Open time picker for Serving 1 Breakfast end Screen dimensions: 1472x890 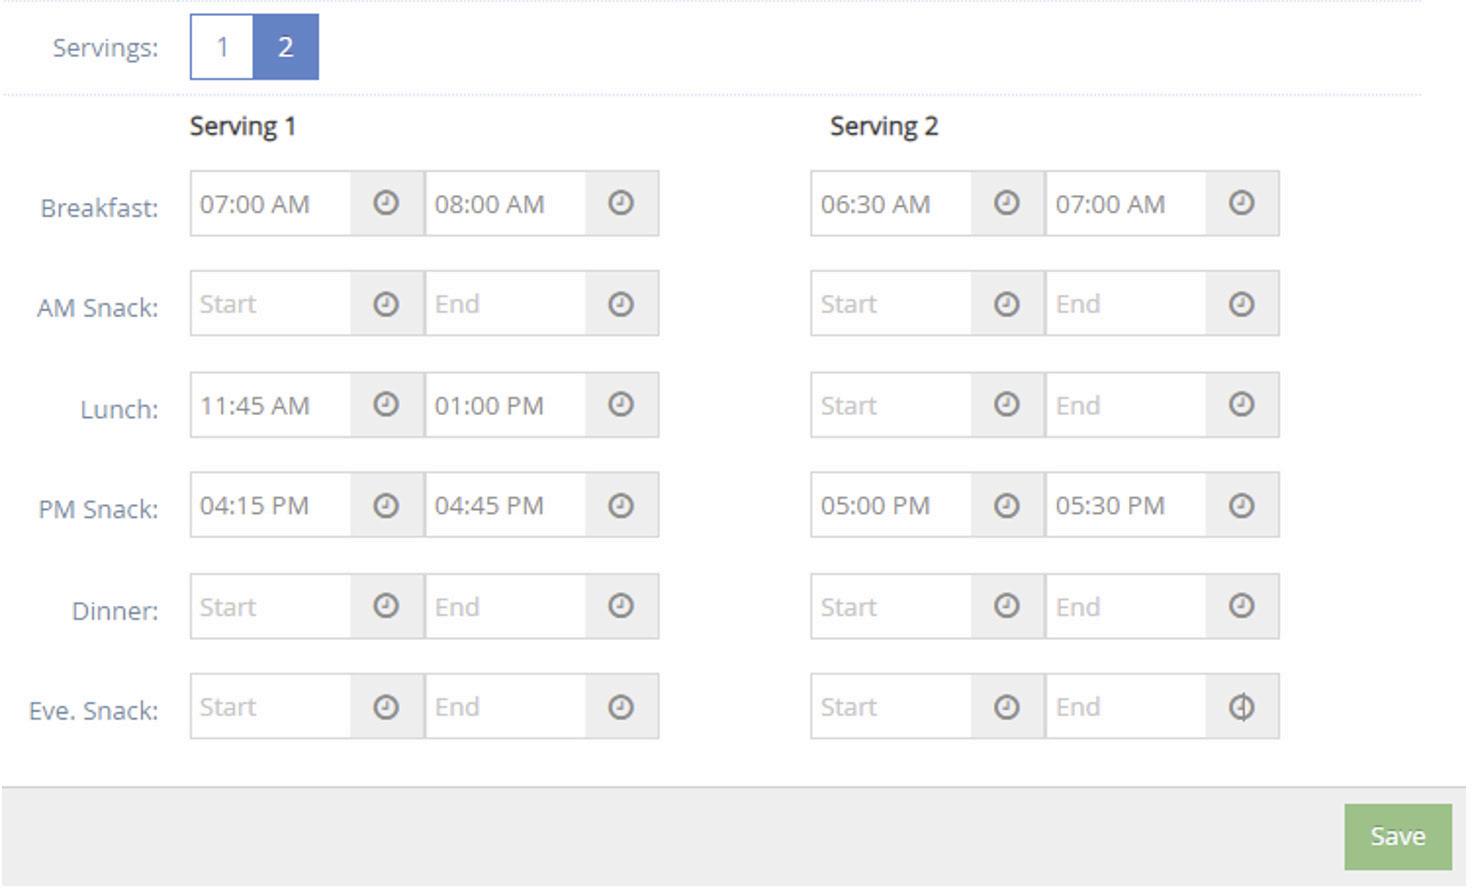click(621, 204)
